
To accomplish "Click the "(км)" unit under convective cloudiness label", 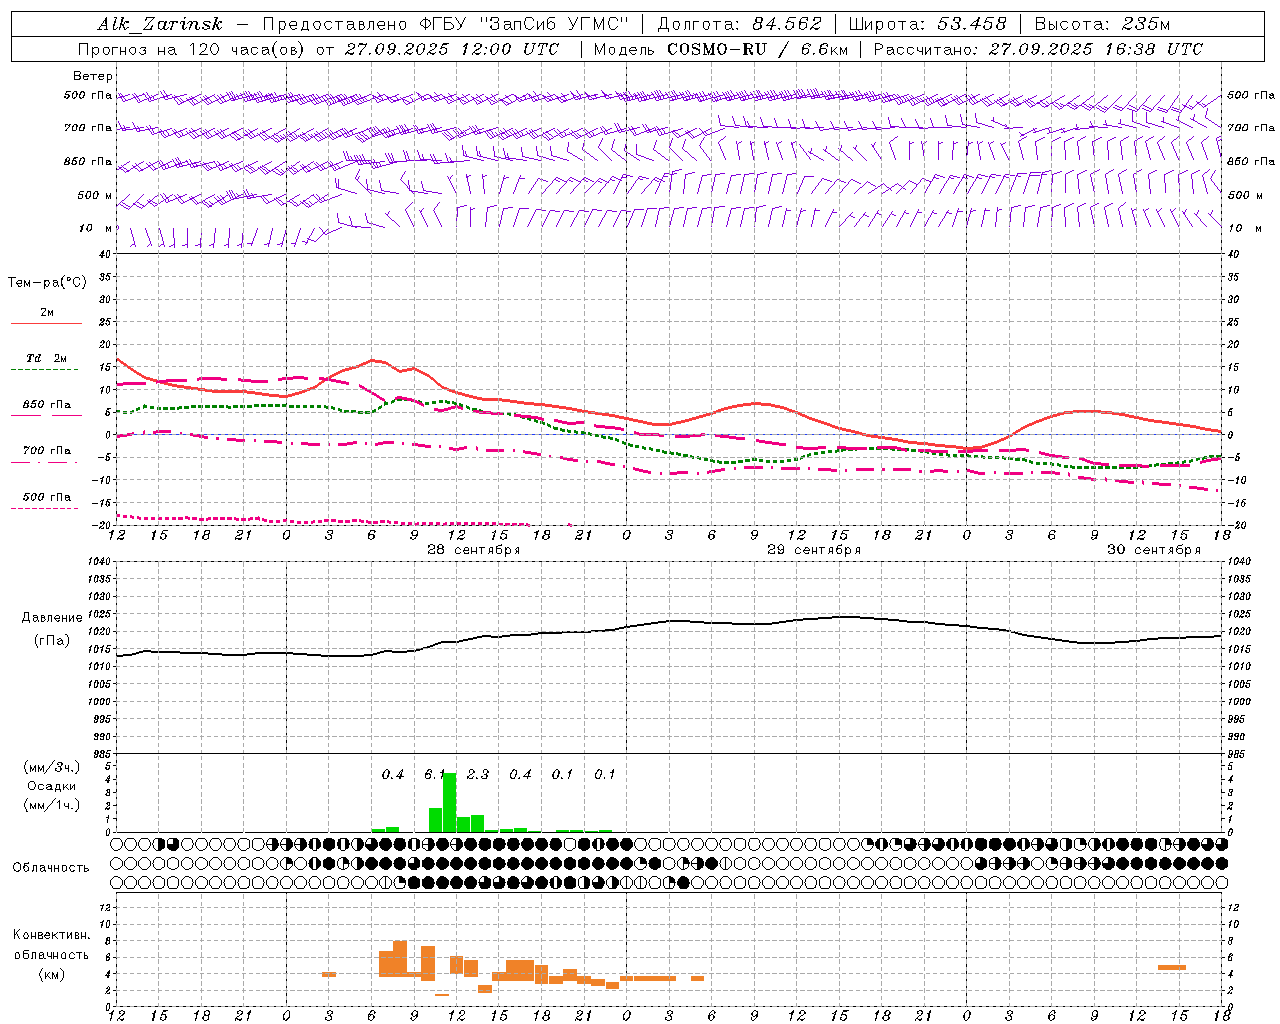I will [x=51, y=974].
